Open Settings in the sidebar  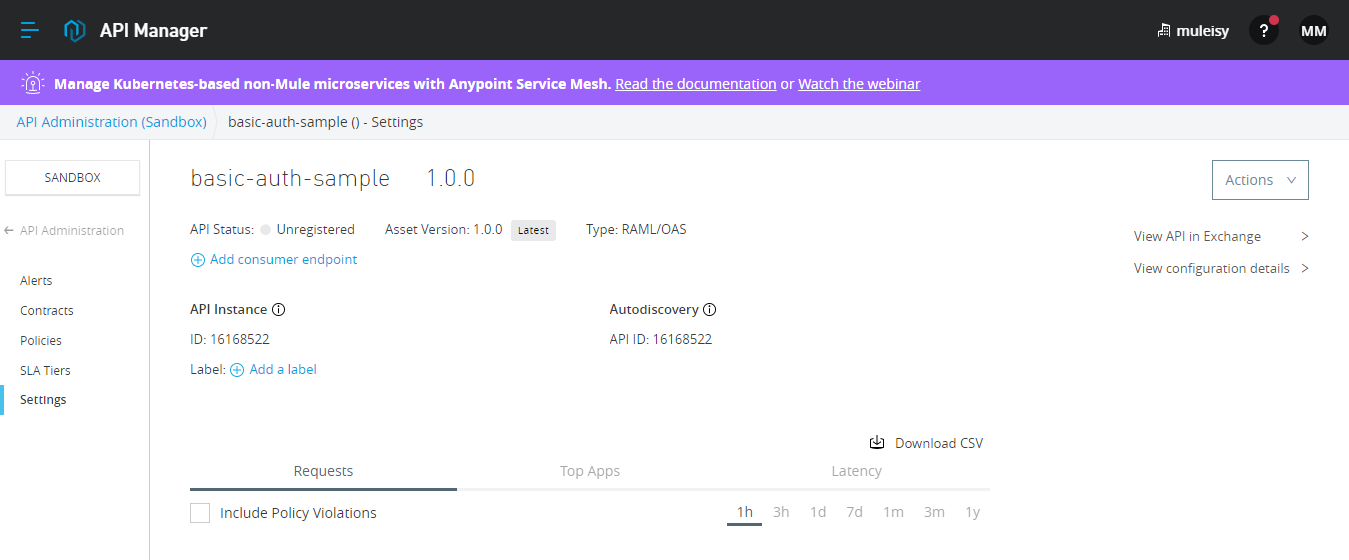(43, 400)
